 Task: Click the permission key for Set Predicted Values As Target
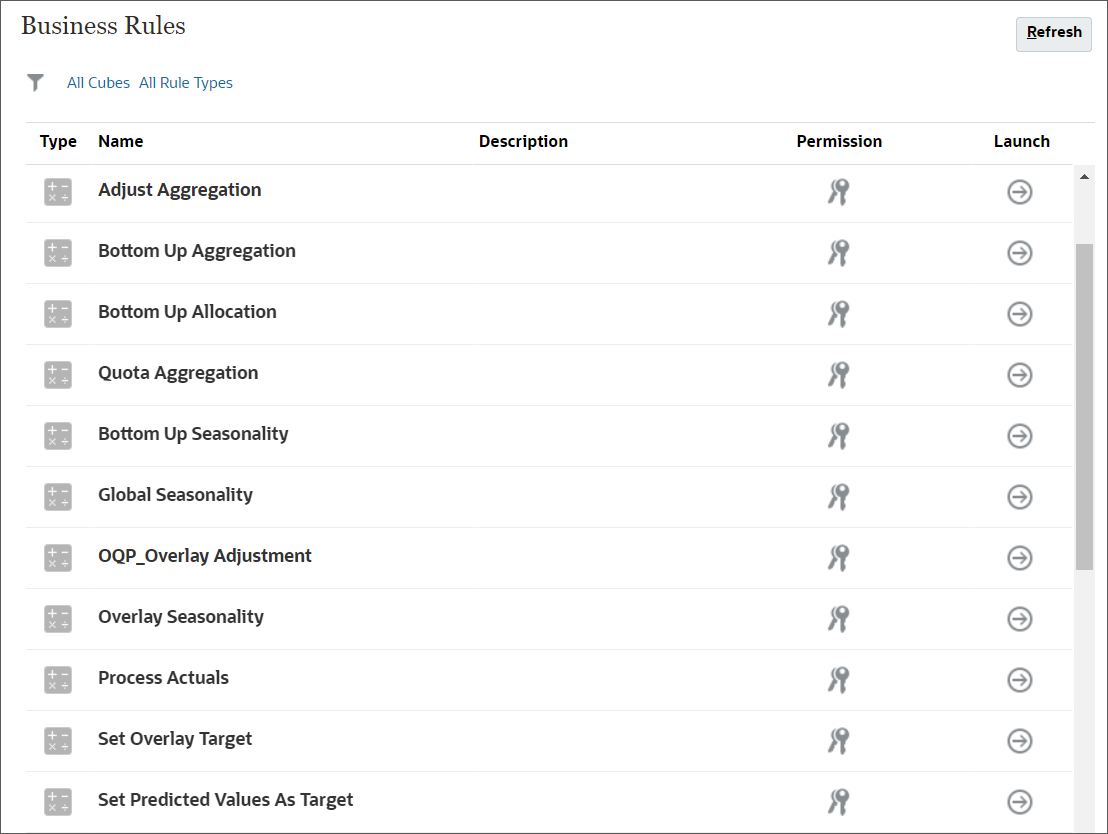(x=839, y=802)
